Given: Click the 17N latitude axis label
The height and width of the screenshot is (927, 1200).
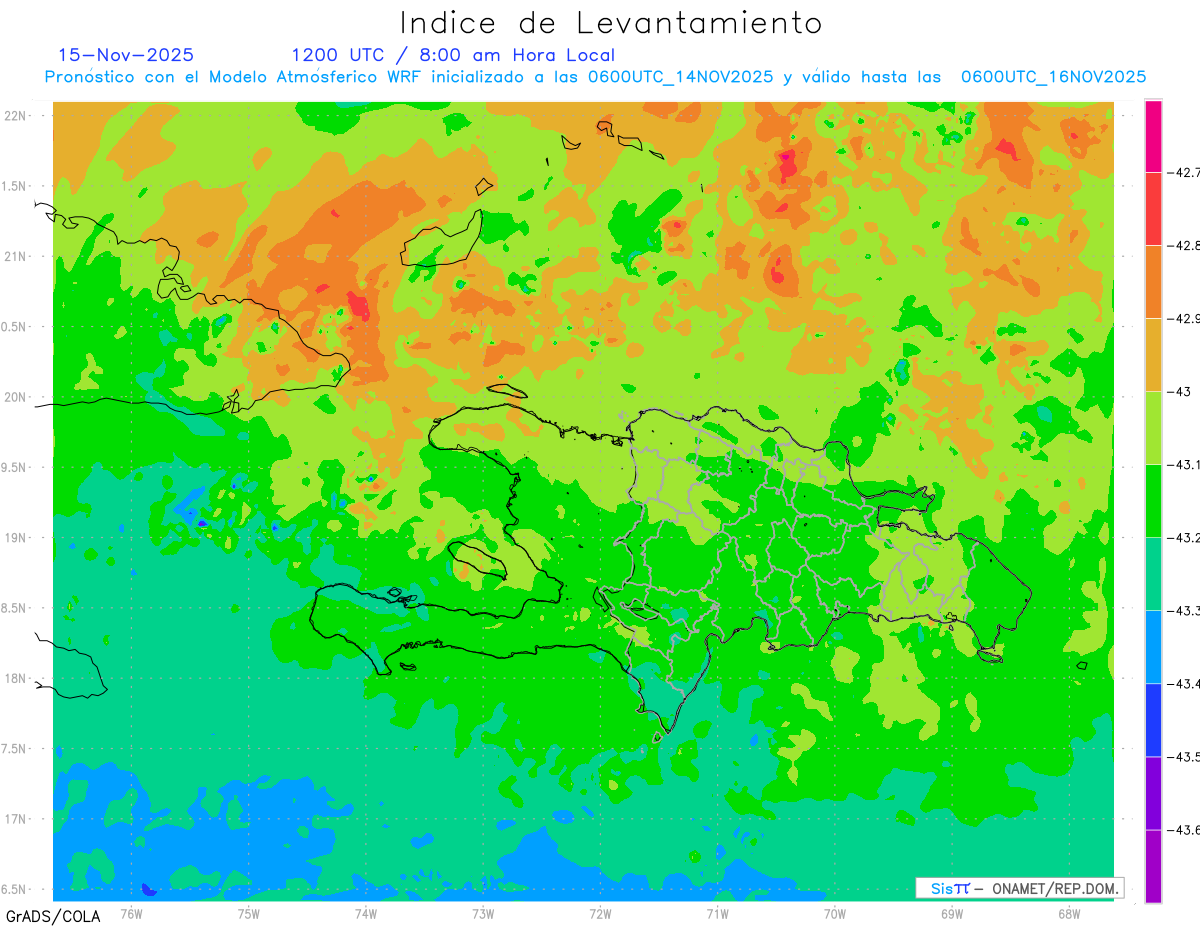Looking at the screenshot, I should tap(15, 819).
